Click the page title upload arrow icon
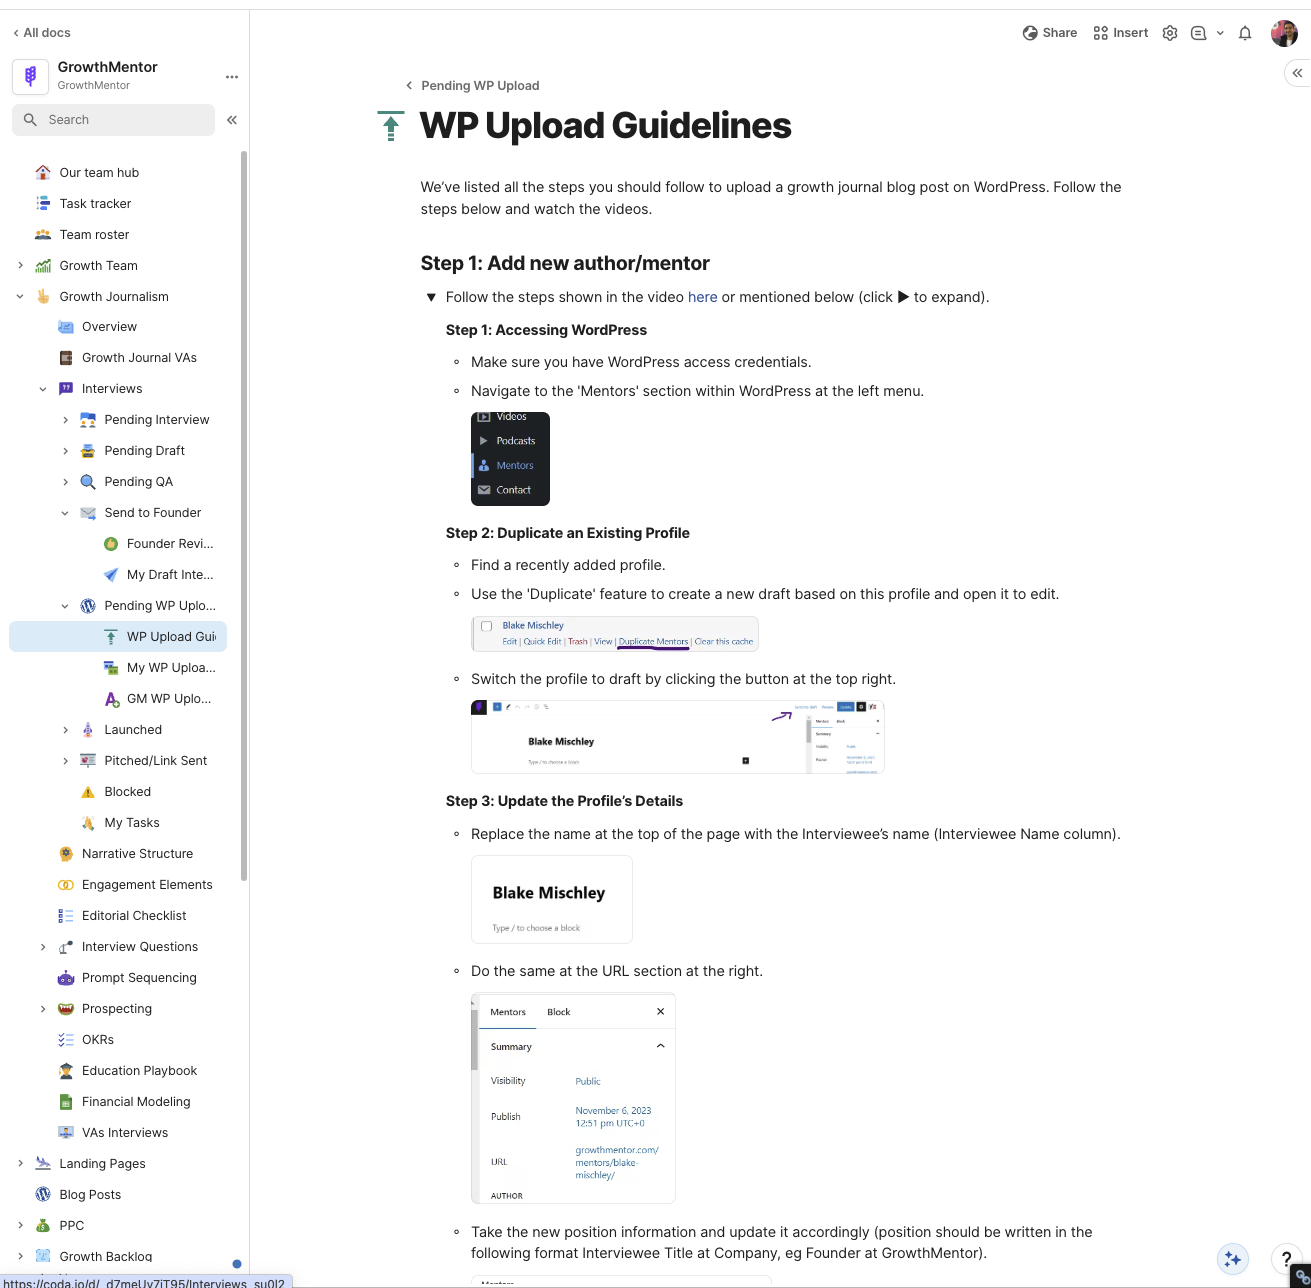This screenshot has width=1311, height=1288. tap(391, 127)
